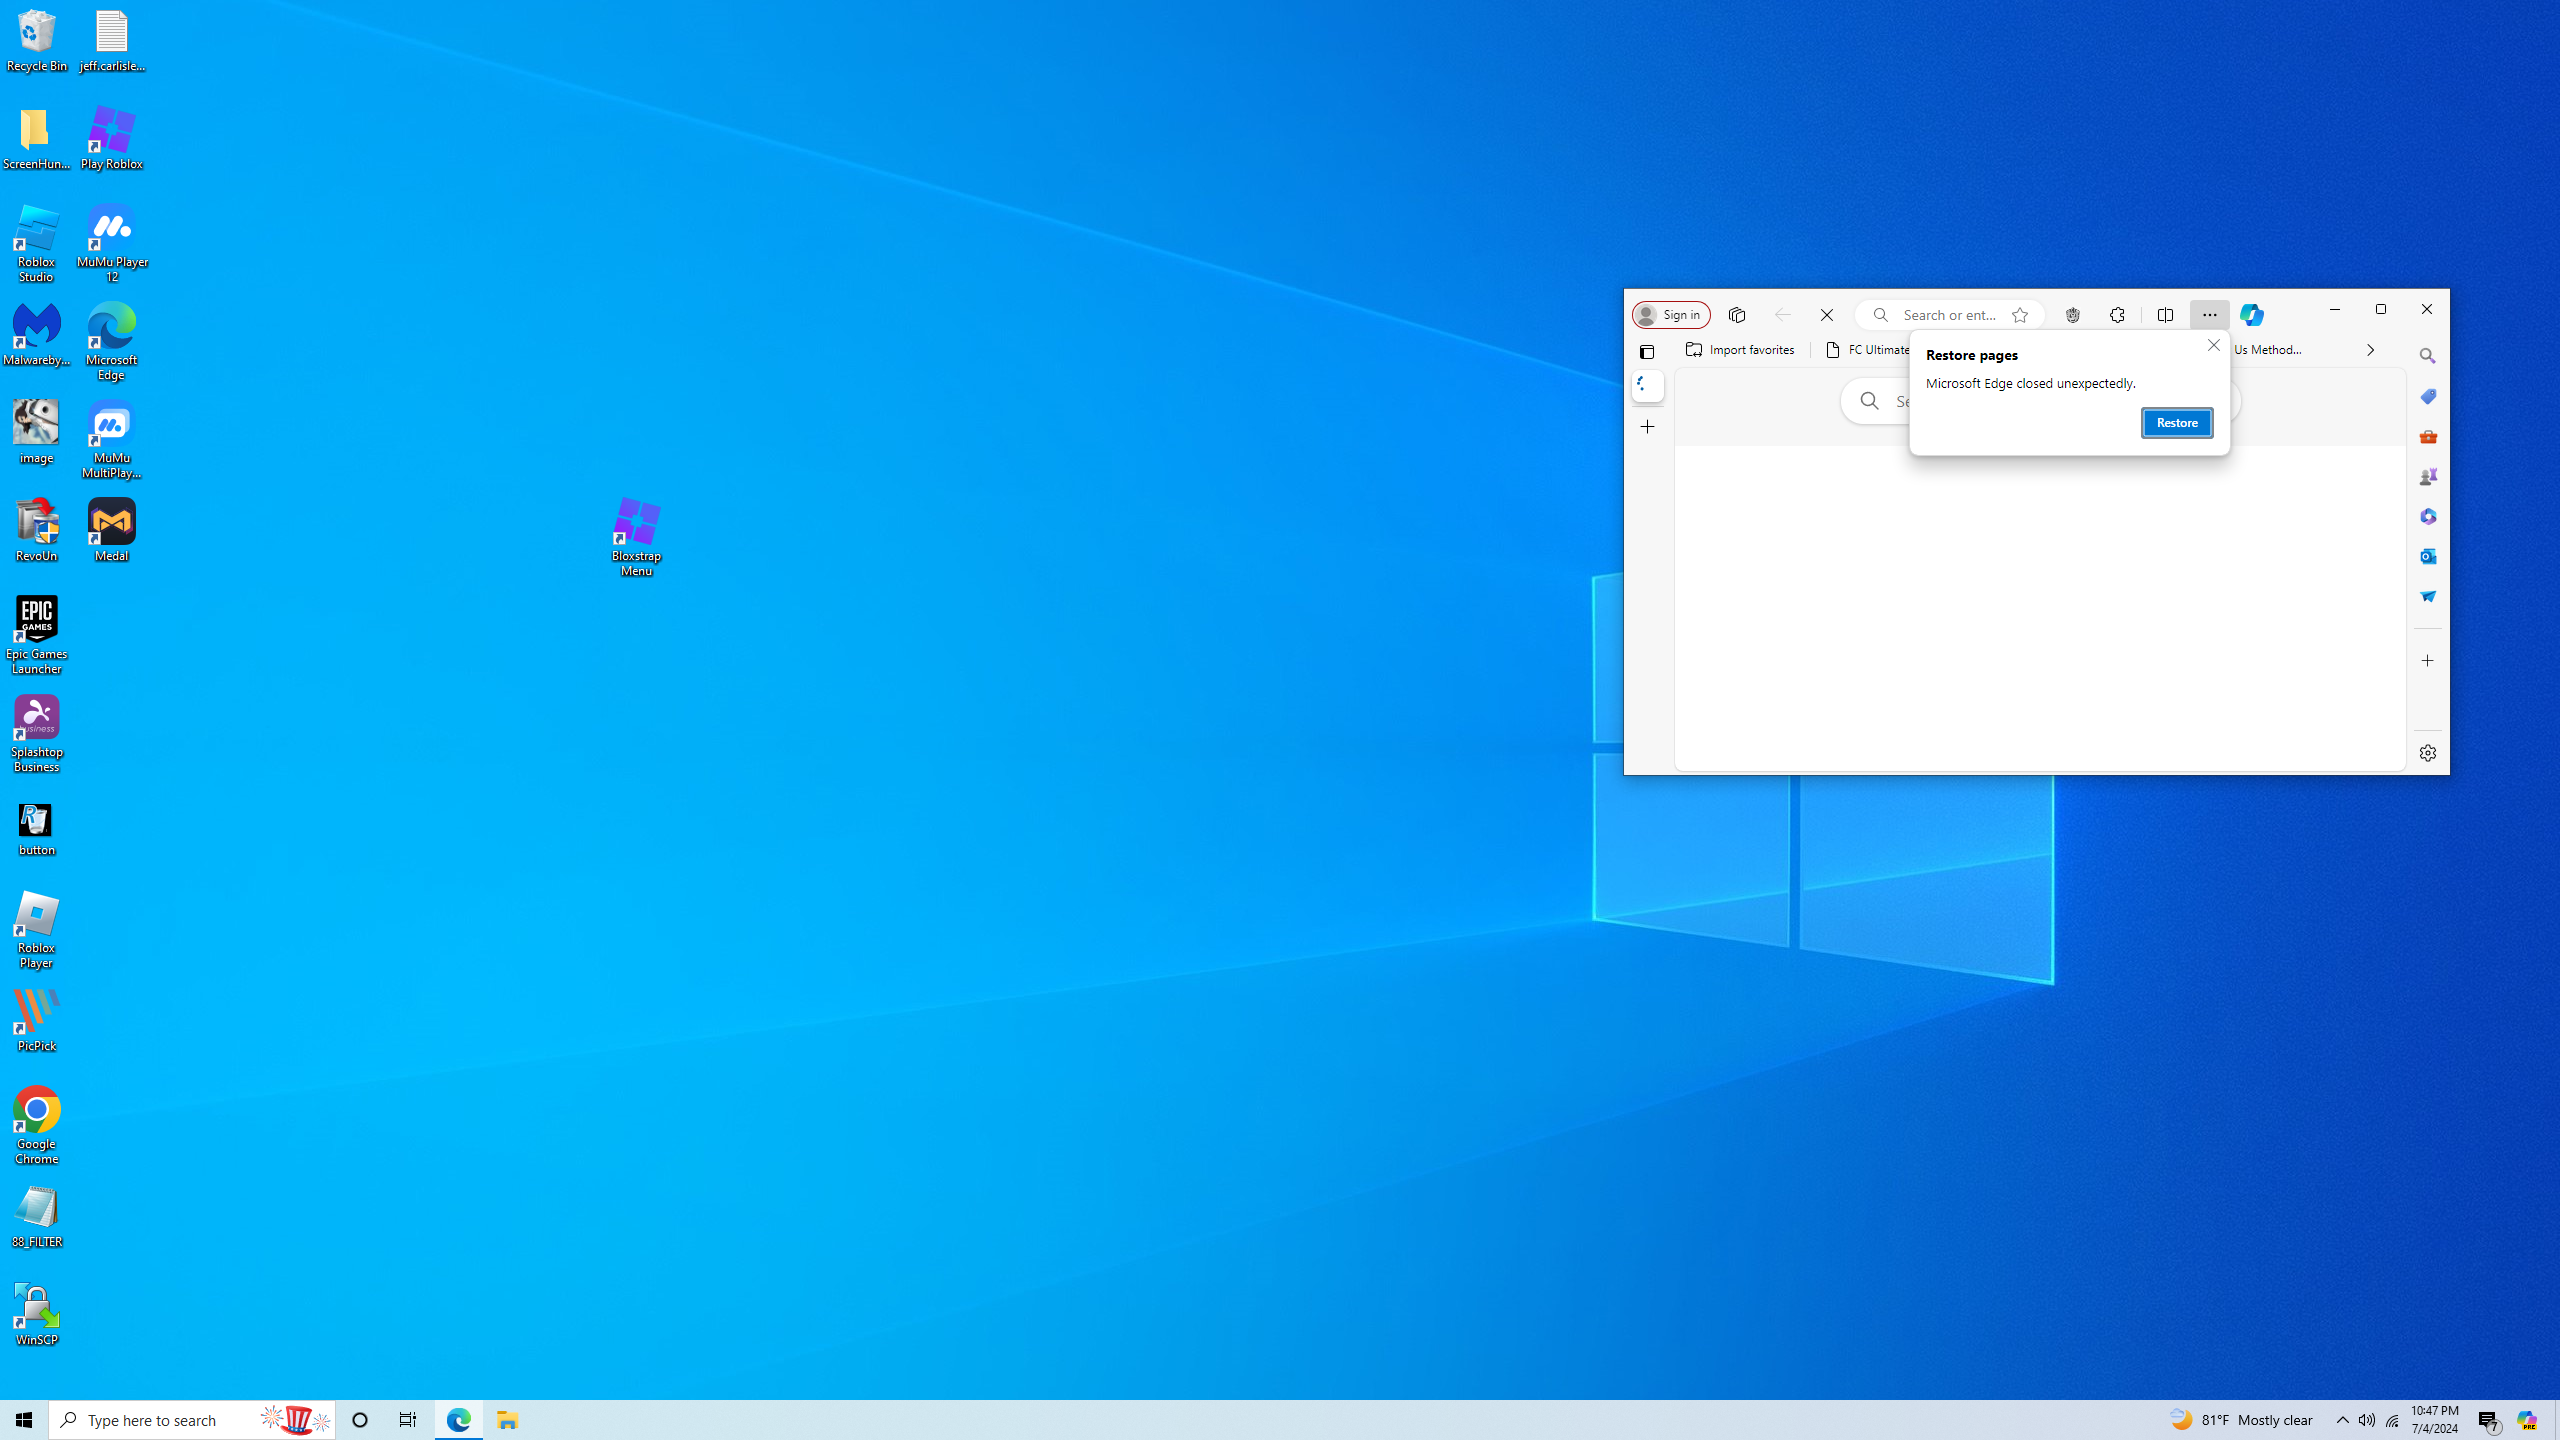Toggle the vertical tabs pane
This screenshot has width=2560, height=1440.
[x=1647, y=351]
